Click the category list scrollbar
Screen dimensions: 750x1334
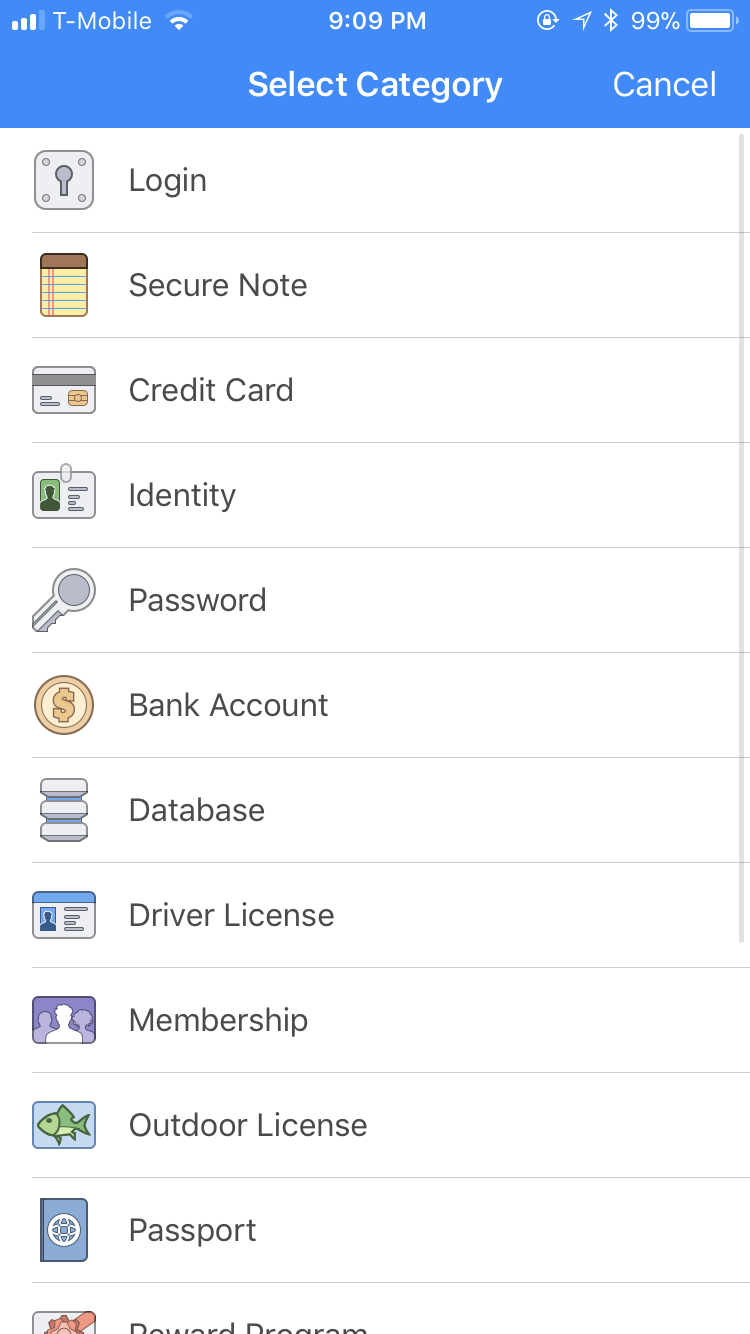tap(742, 540)
